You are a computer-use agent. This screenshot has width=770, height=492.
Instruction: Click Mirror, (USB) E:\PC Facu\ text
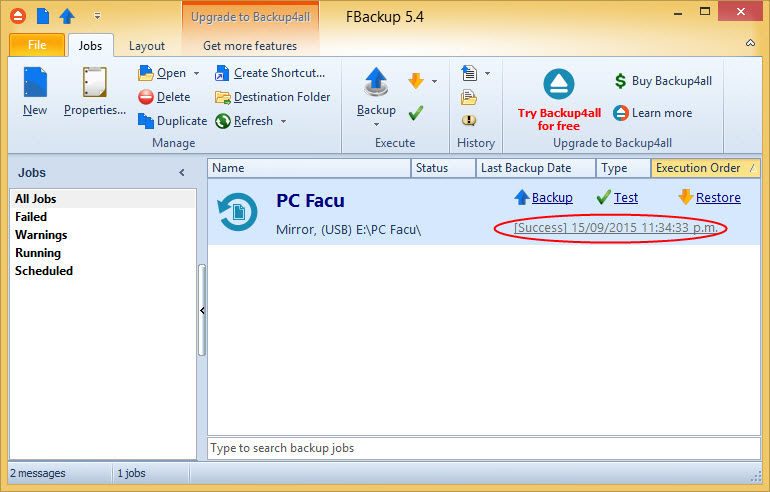[349, 229]
